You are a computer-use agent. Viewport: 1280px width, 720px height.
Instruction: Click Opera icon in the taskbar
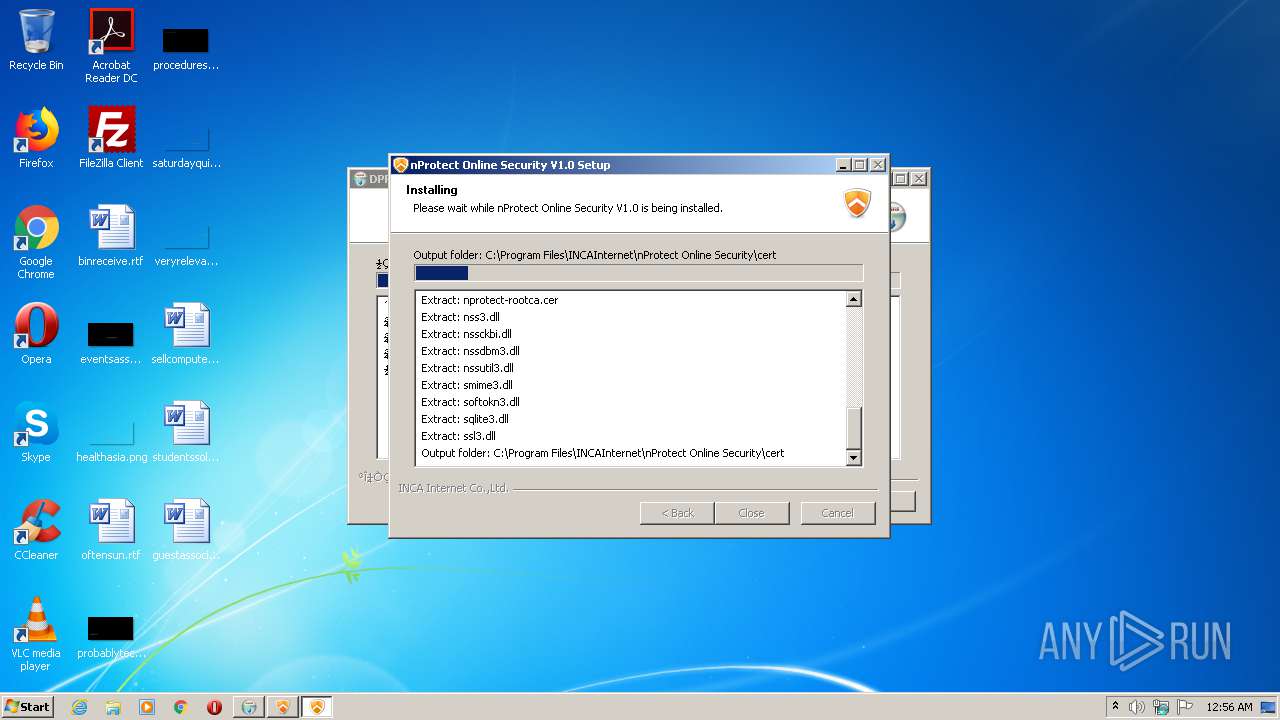coord(214,707)
